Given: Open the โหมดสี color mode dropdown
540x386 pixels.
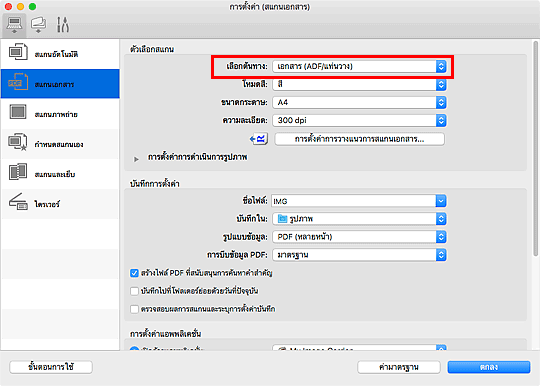Looking at the screenshot, I should (359, 84).
